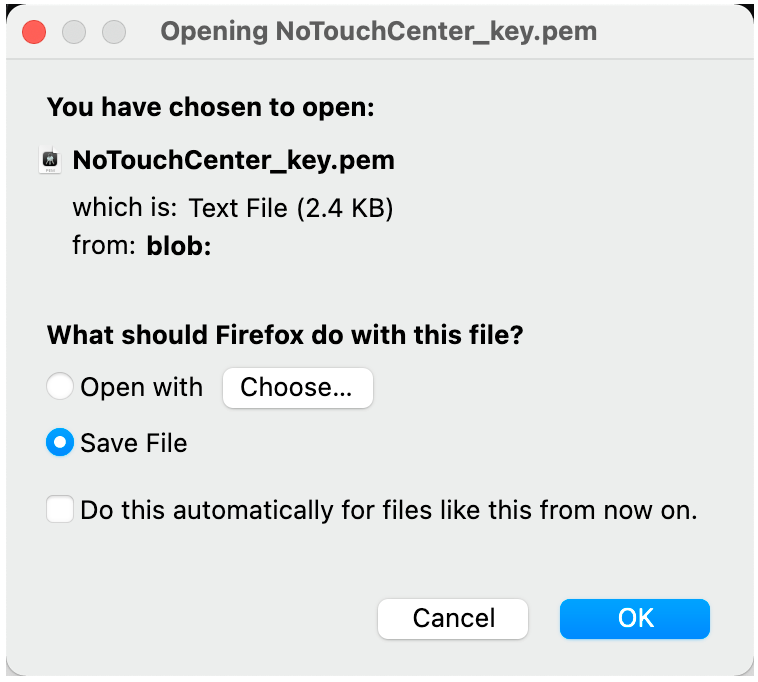Click the grayed-out minimize window button

[x=74, y=32]
